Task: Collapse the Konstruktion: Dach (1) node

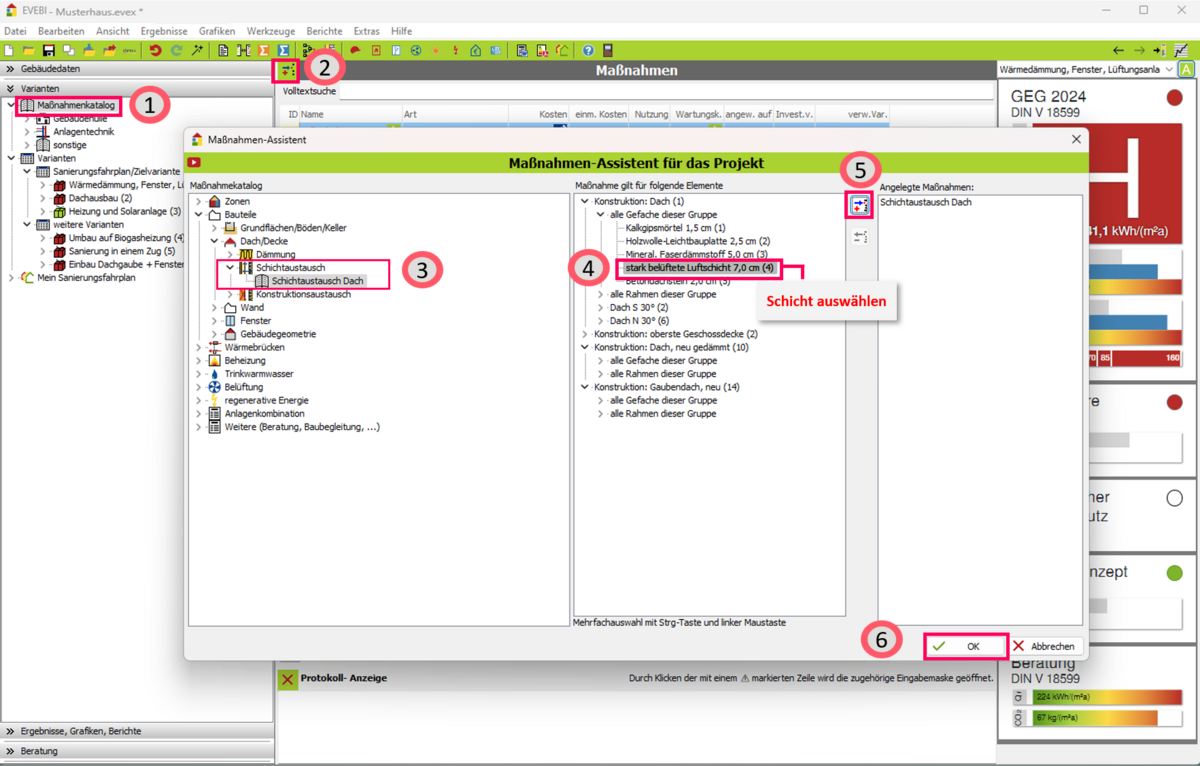Action: [585, 202]
